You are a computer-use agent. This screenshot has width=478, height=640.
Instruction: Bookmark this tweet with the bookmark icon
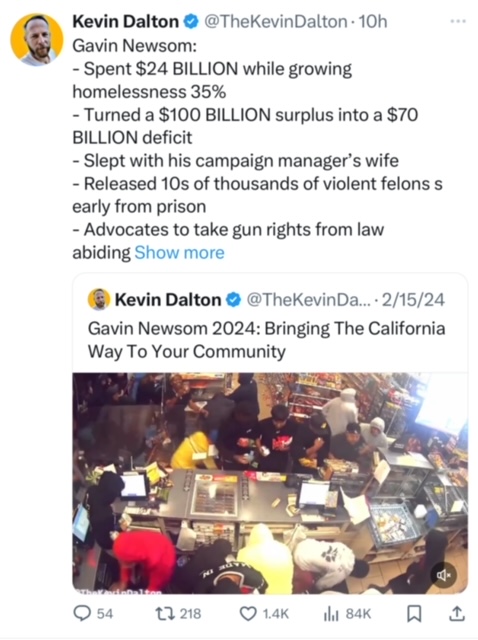414,613
